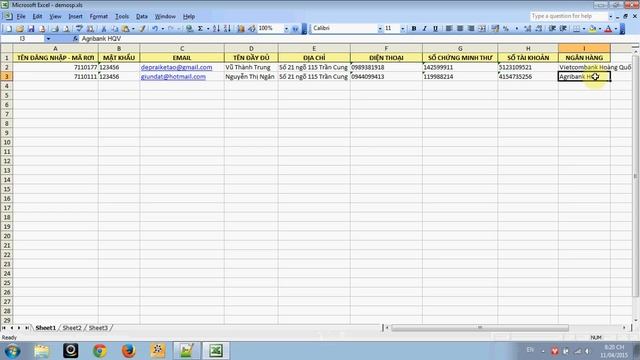Open the Chart Wizard icon

[x=241, y=29]
